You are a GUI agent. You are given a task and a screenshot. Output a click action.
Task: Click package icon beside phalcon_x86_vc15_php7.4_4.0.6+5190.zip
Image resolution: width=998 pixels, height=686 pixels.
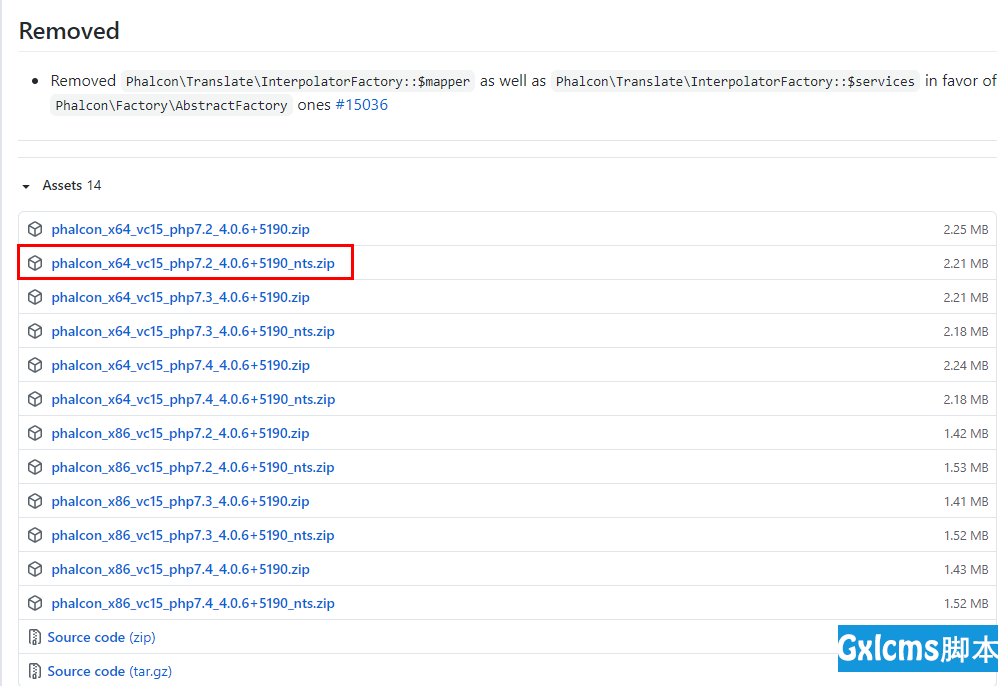(x=35, y=570)
